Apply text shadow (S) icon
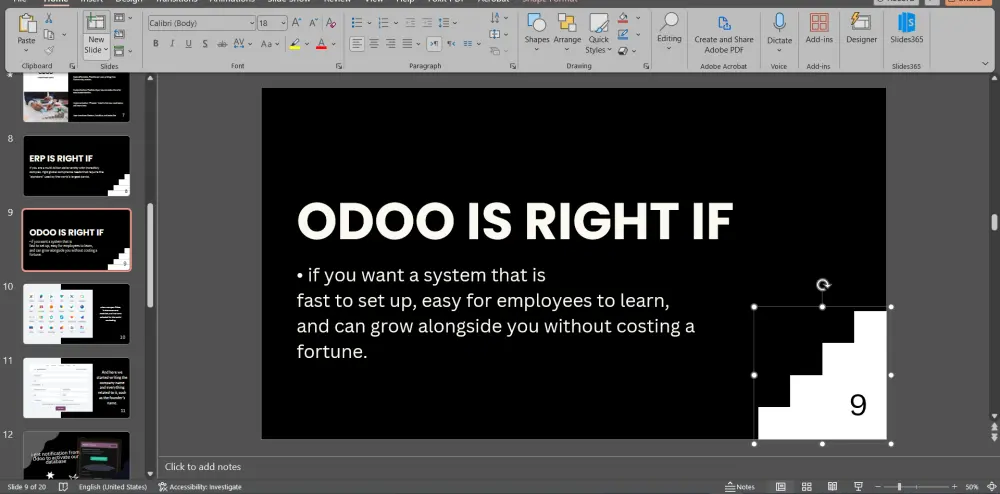 205,44
